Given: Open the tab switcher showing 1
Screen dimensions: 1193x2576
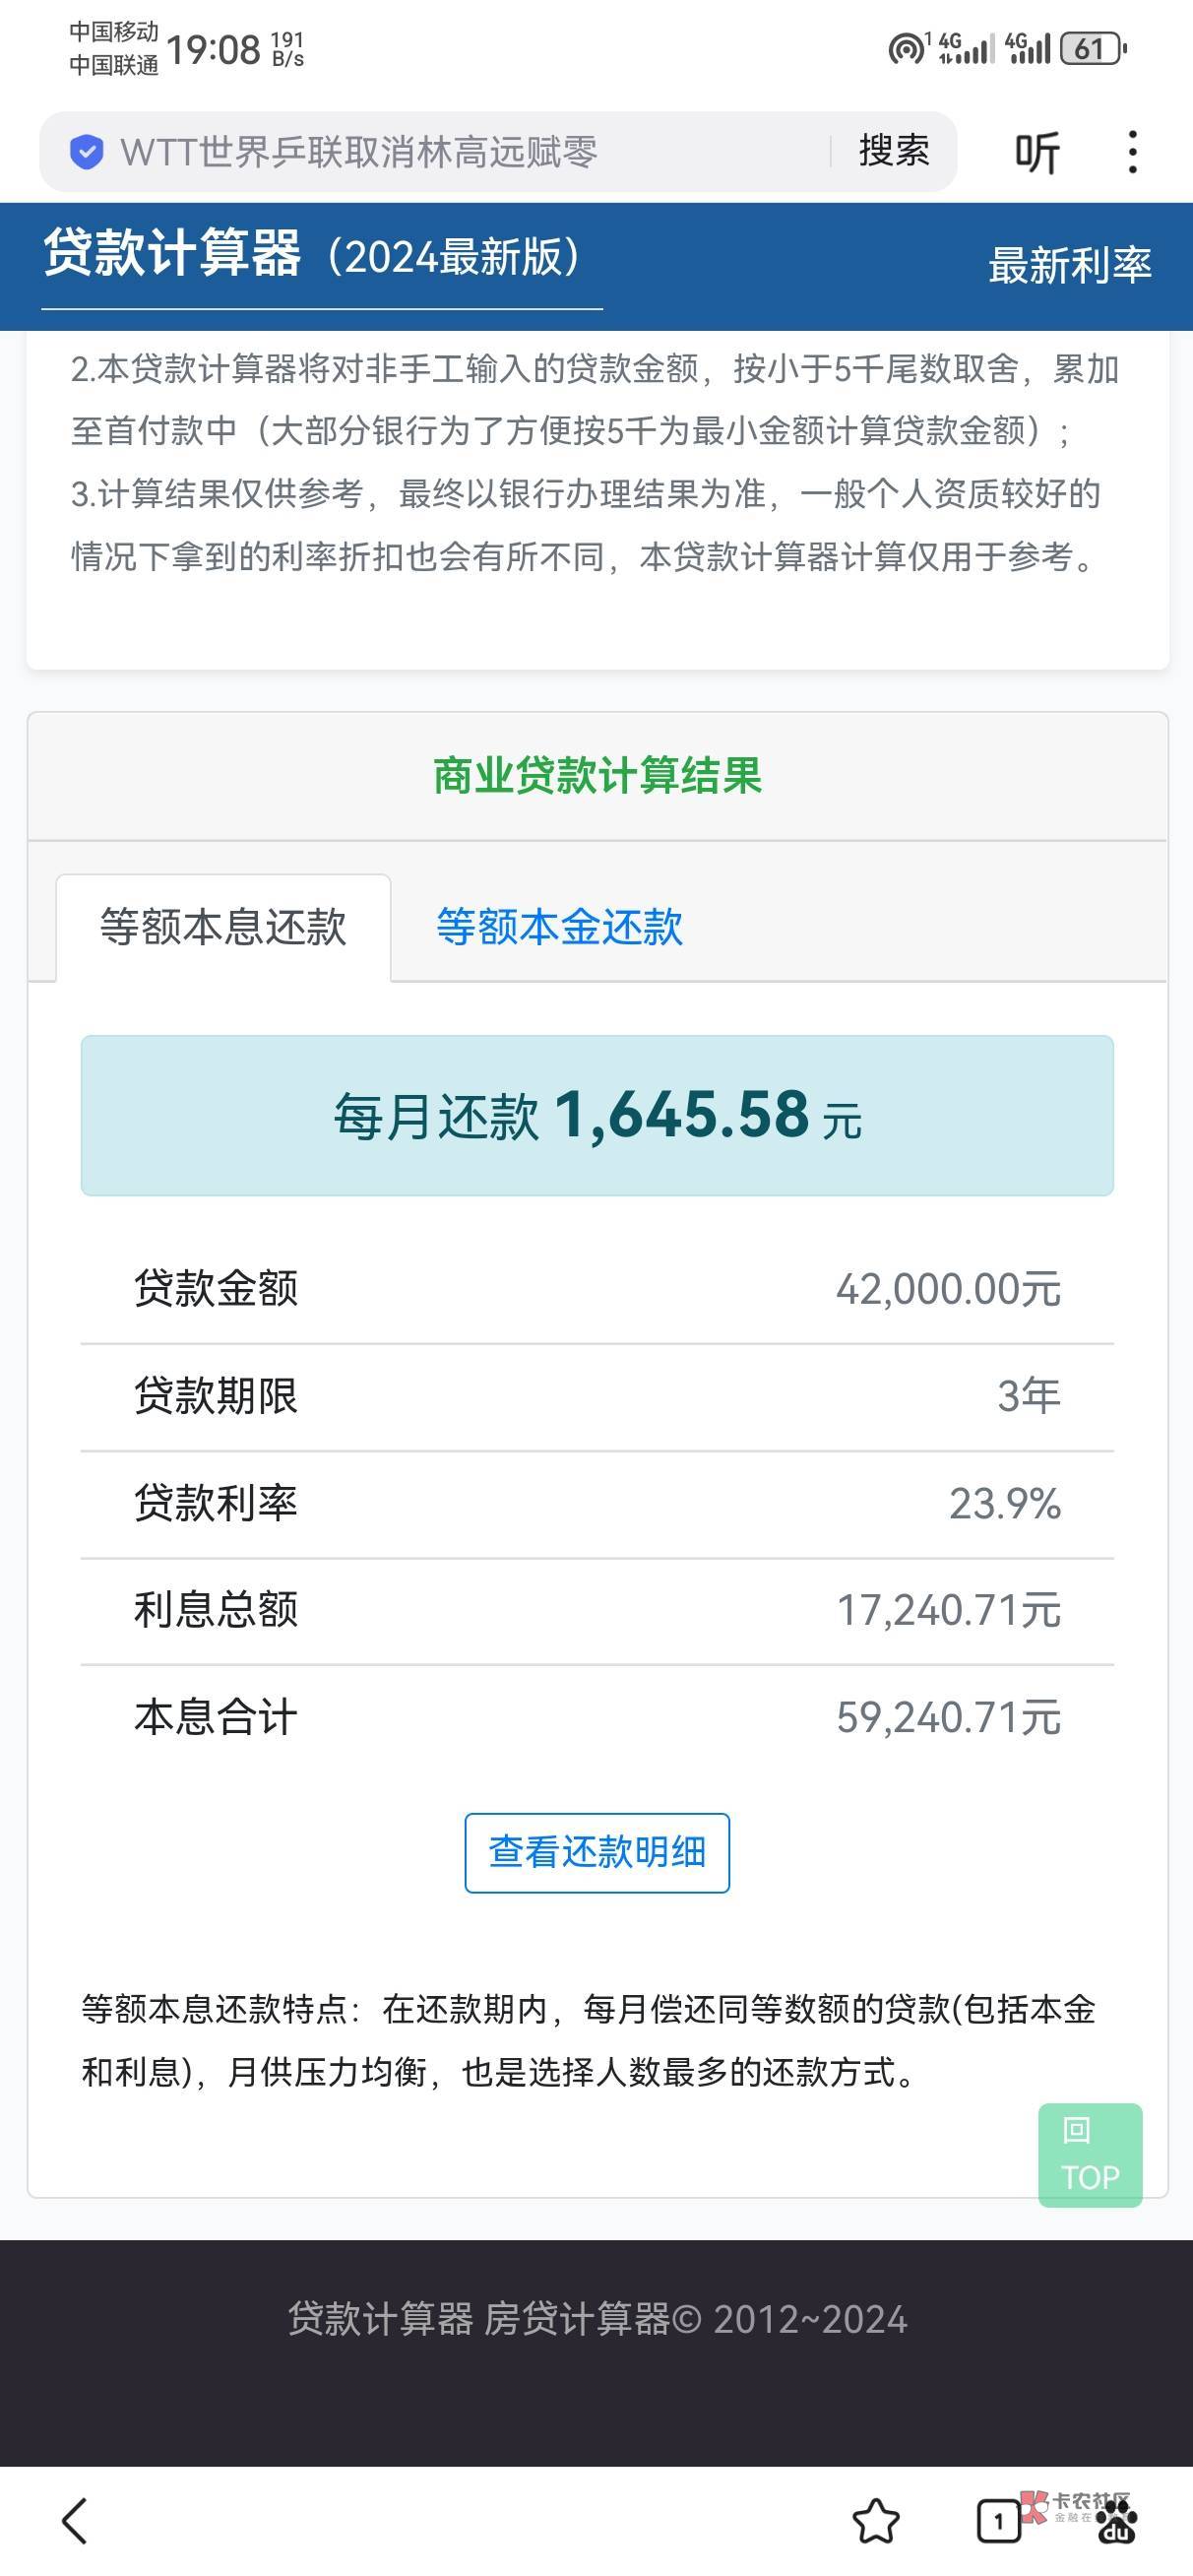Looking at the screenshot, I should (x=997, y=2521).
